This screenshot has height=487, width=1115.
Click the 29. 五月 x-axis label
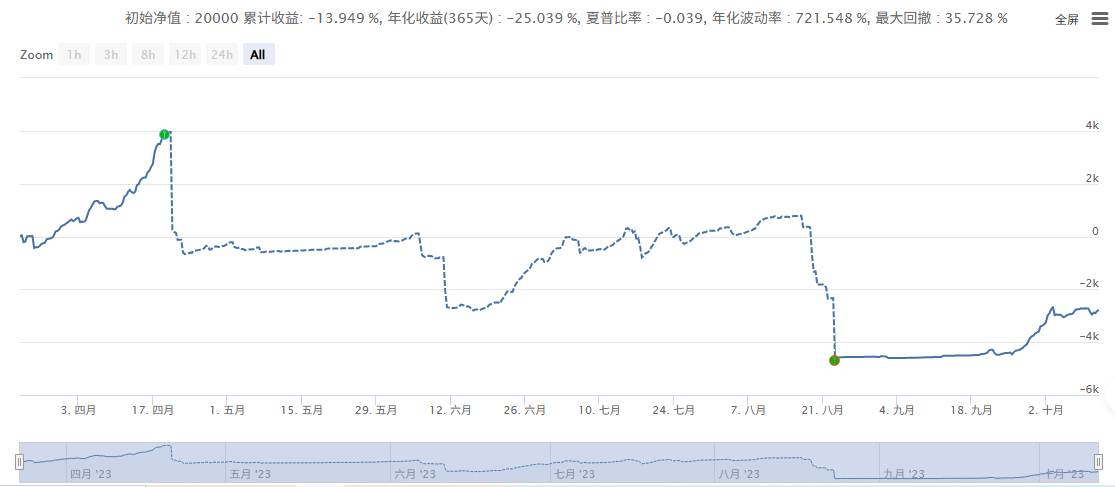376,410
